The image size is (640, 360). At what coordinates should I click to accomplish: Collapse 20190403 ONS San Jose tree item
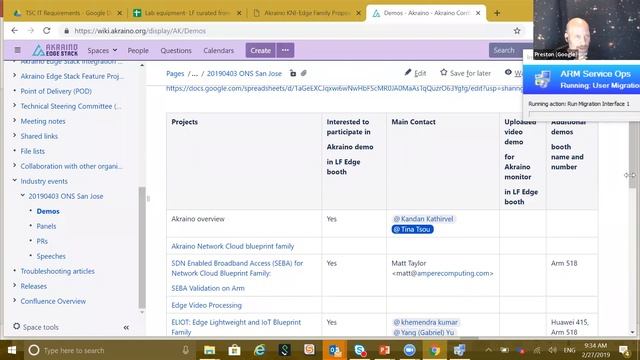coord(23,196)
